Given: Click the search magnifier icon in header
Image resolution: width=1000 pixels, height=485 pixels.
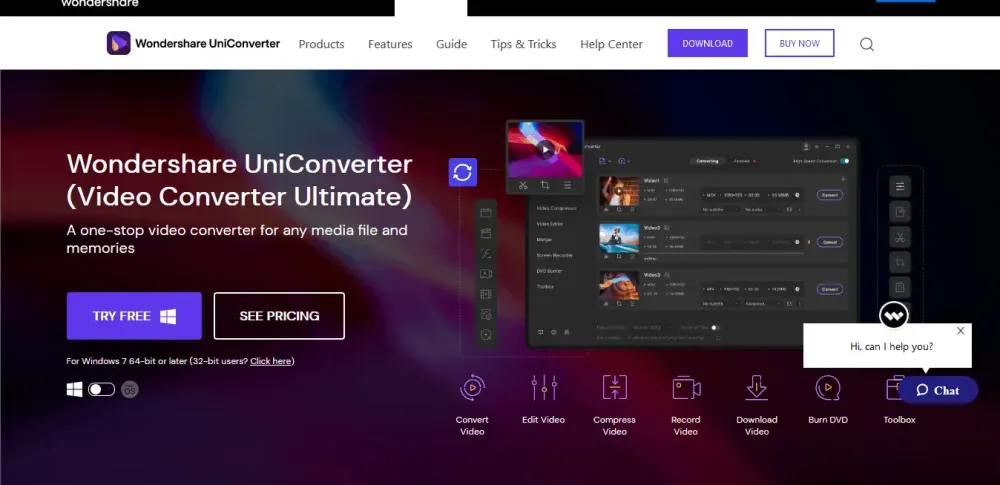Looking at the screenshot, I should pos(867,44).
